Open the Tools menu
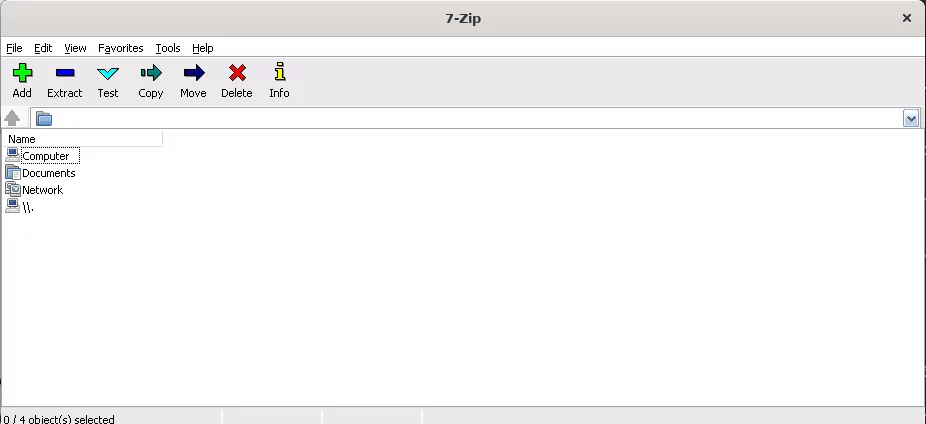 click(x=168, y=48)
